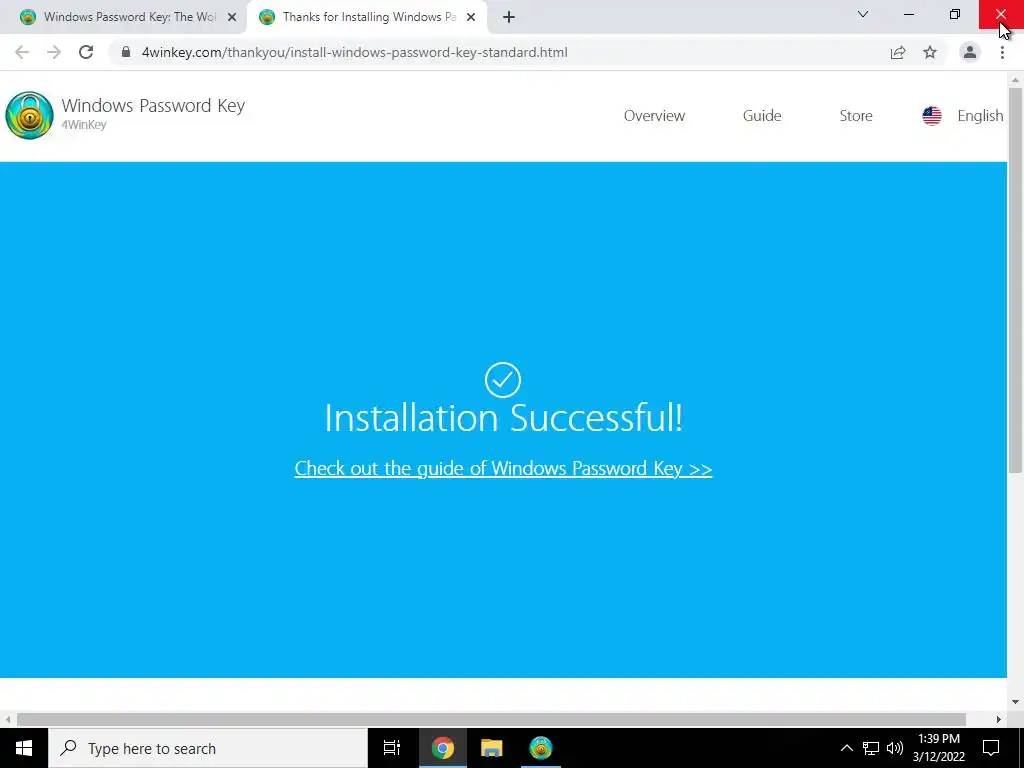Viewport: 1024px width, 768px height.
Task: Go back to the previous page
Action: 22,52
